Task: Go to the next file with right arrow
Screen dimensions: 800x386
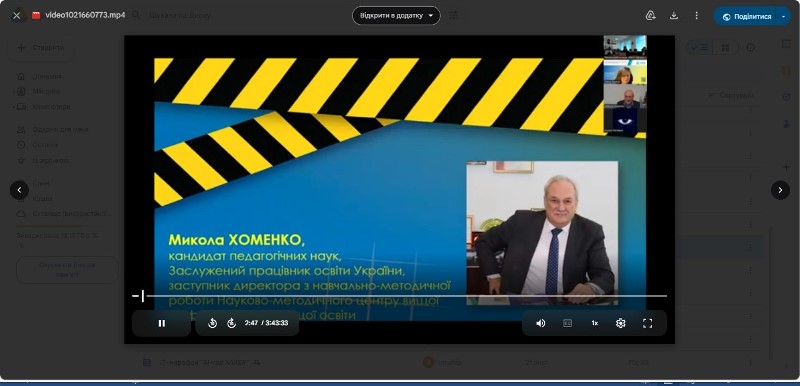Action: click(x=780, y=190)
